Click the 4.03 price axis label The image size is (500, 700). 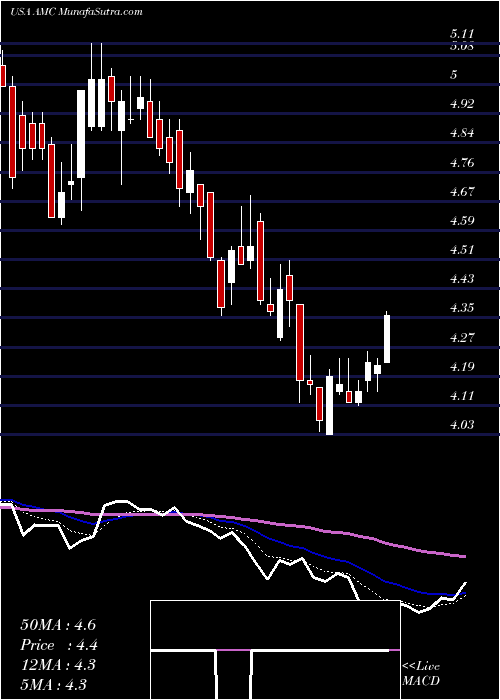click(462, 425)
